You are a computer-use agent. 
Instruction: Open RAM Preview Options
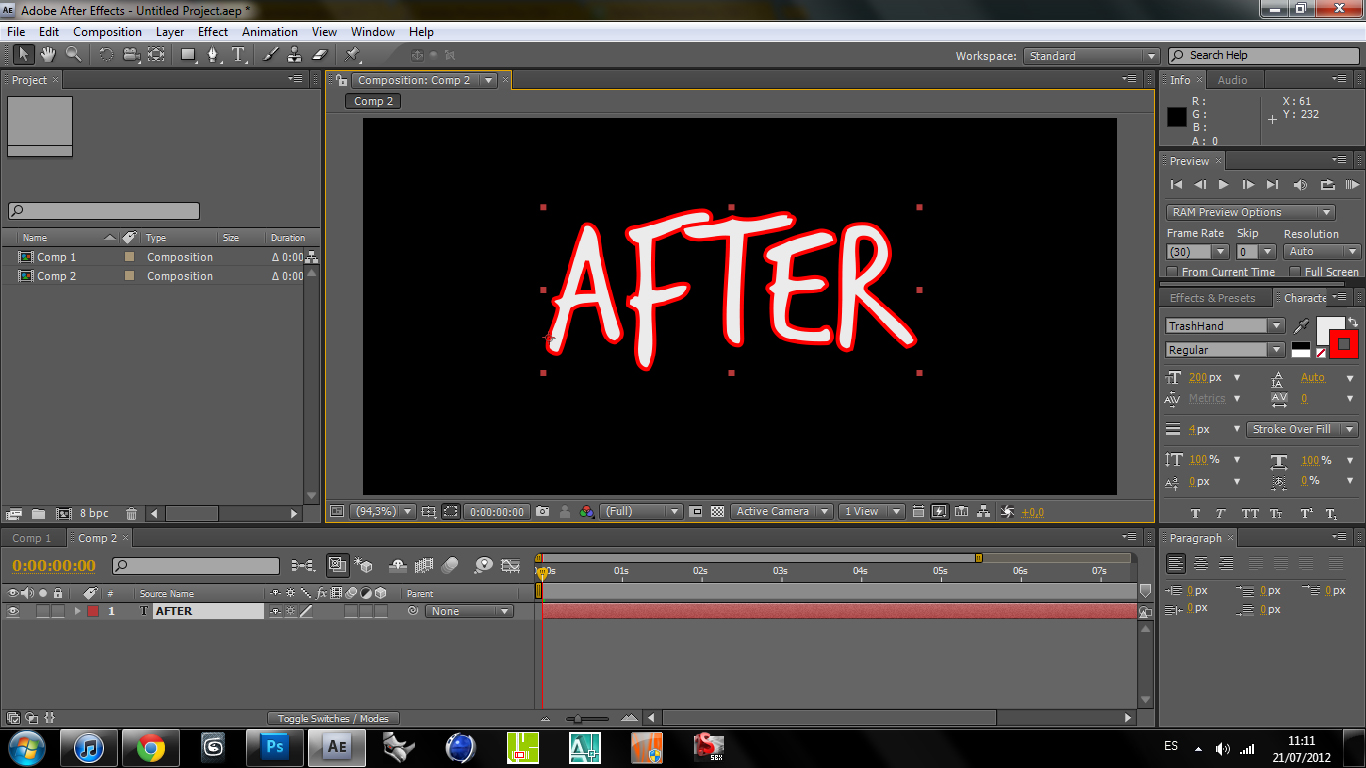click(1250, 211)
